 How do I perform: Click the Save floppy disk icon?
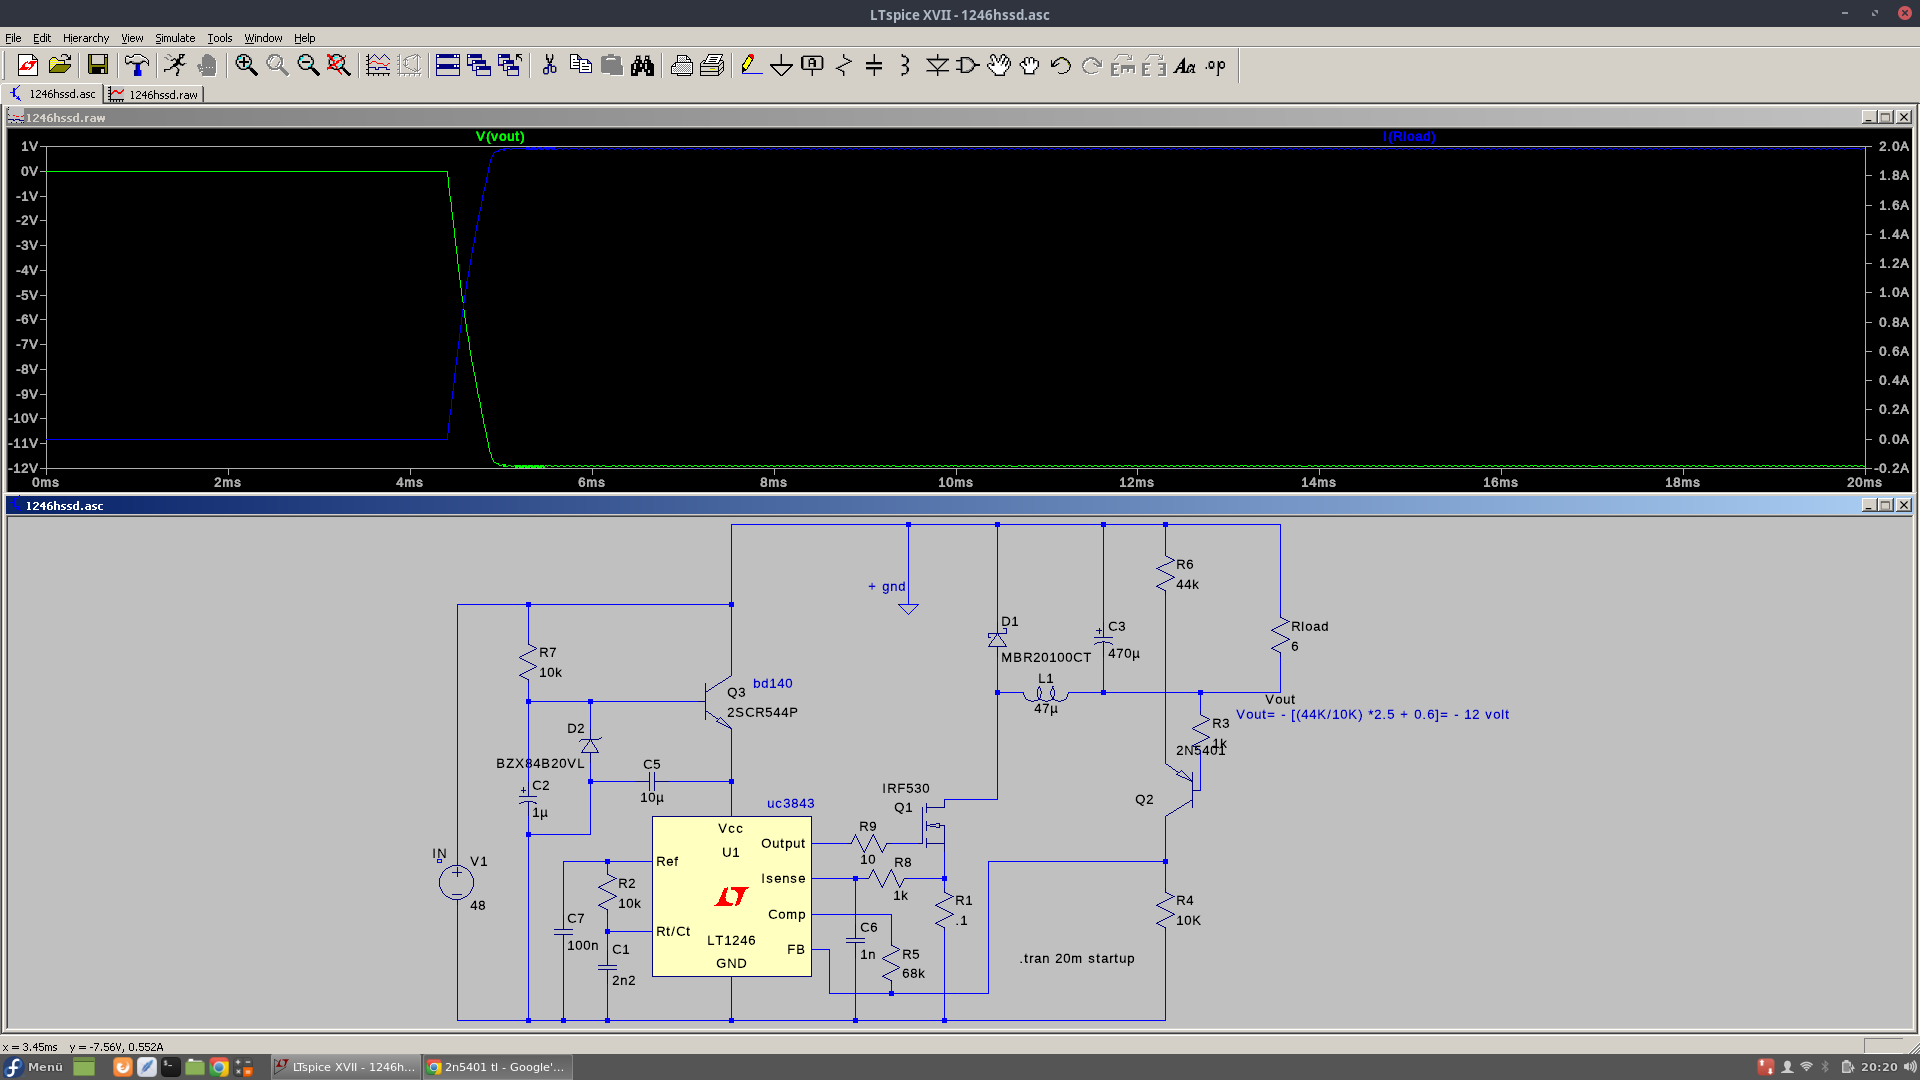pos(97,65)
